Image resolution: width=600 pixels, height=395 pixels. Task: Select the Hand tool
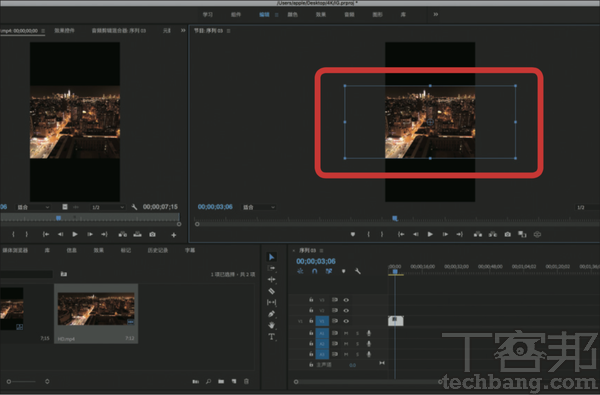[x=271, y=325]
